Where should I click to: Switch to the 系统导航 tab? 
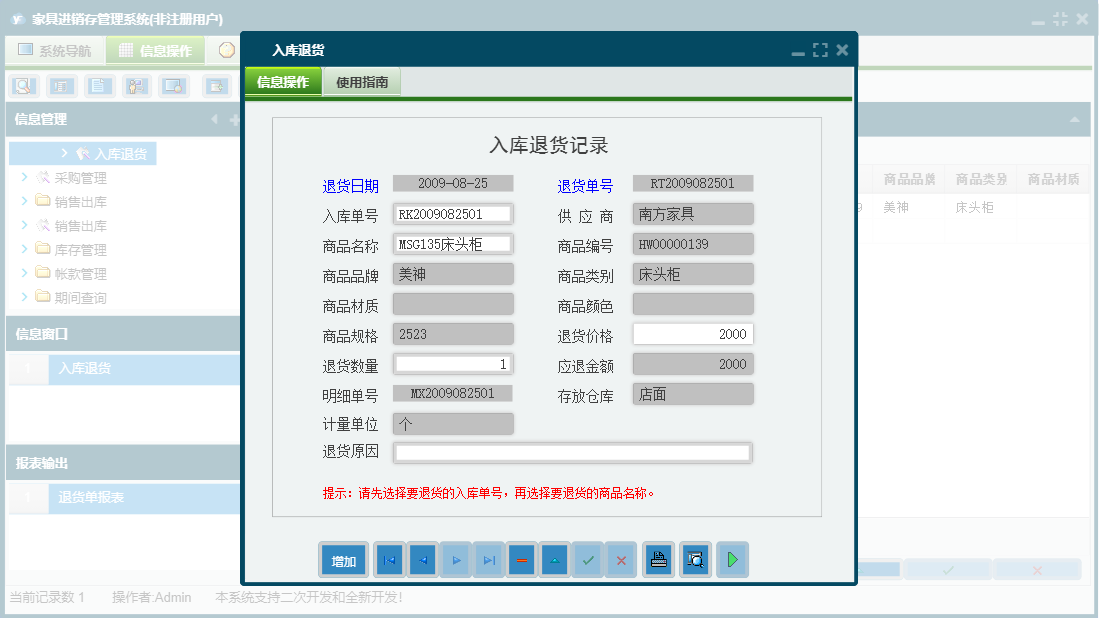(63, 49)
